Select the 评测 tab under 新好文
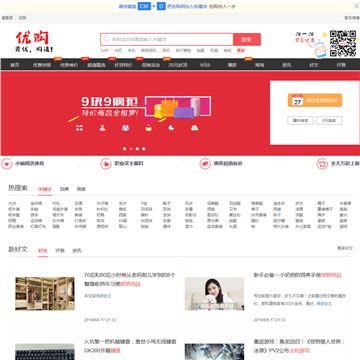This screenshot has width=360, height=360. [x=60, y=251]
